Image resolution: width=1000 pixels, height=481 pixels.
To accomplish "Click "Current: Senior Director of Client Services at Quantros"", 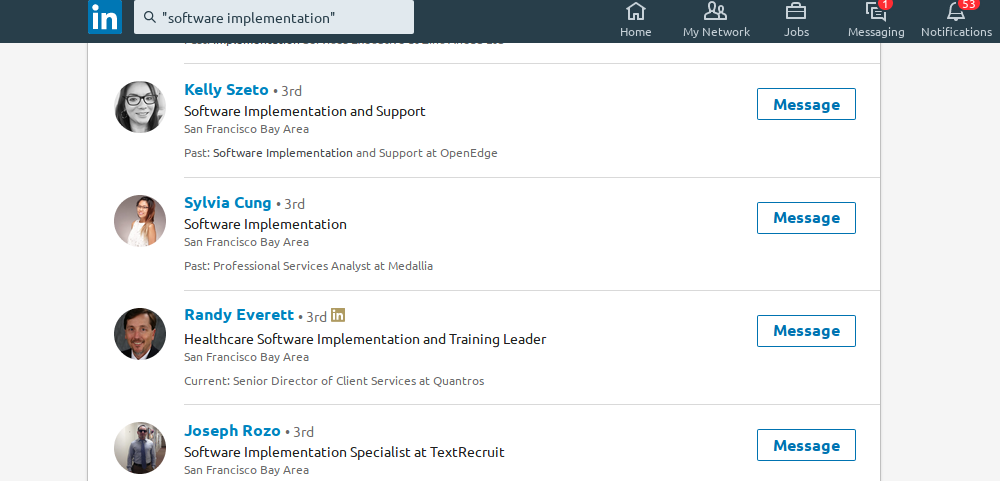I will click(x=334, y=381).
